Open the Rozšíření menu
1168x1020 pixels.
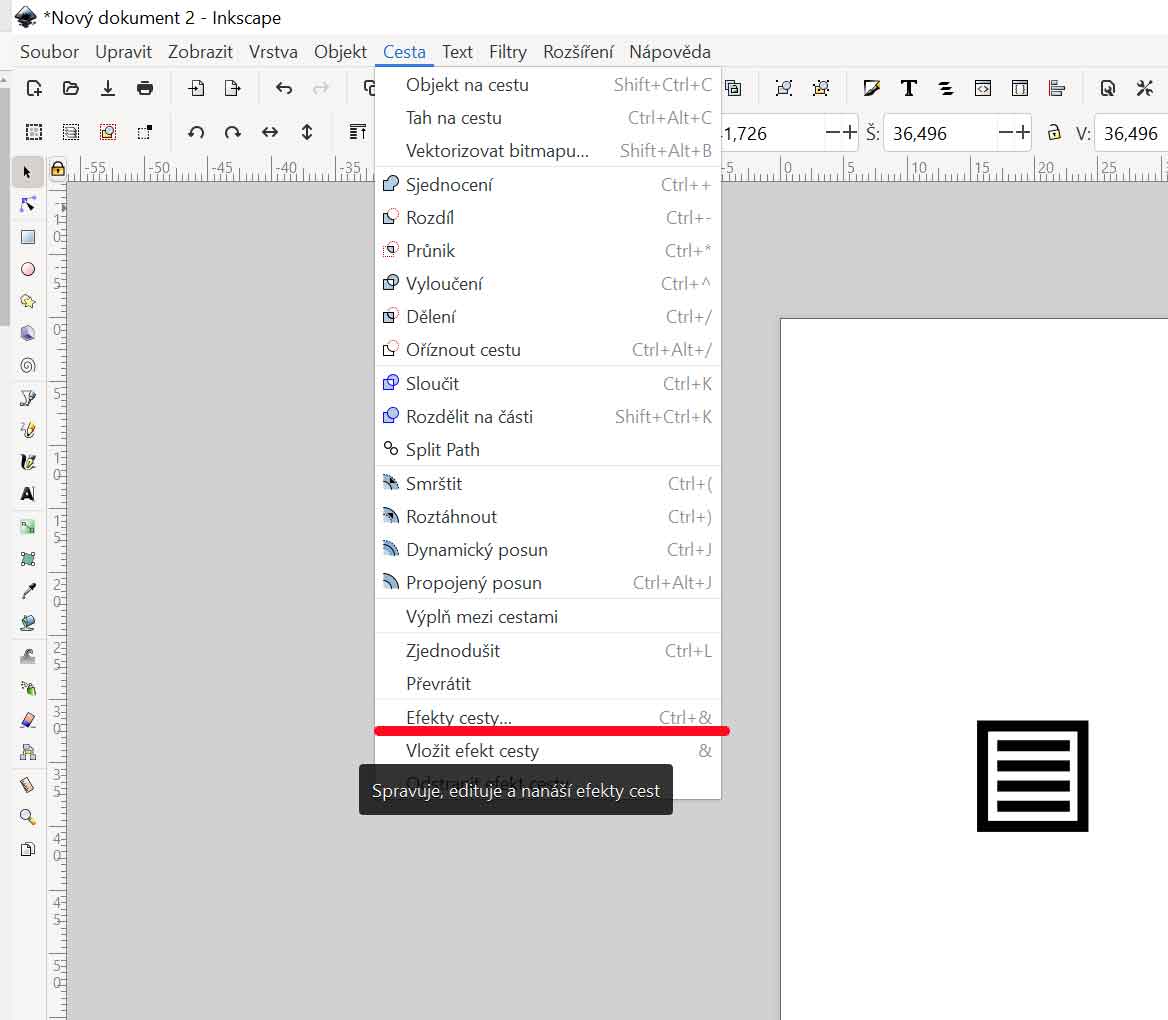[578, 52]
